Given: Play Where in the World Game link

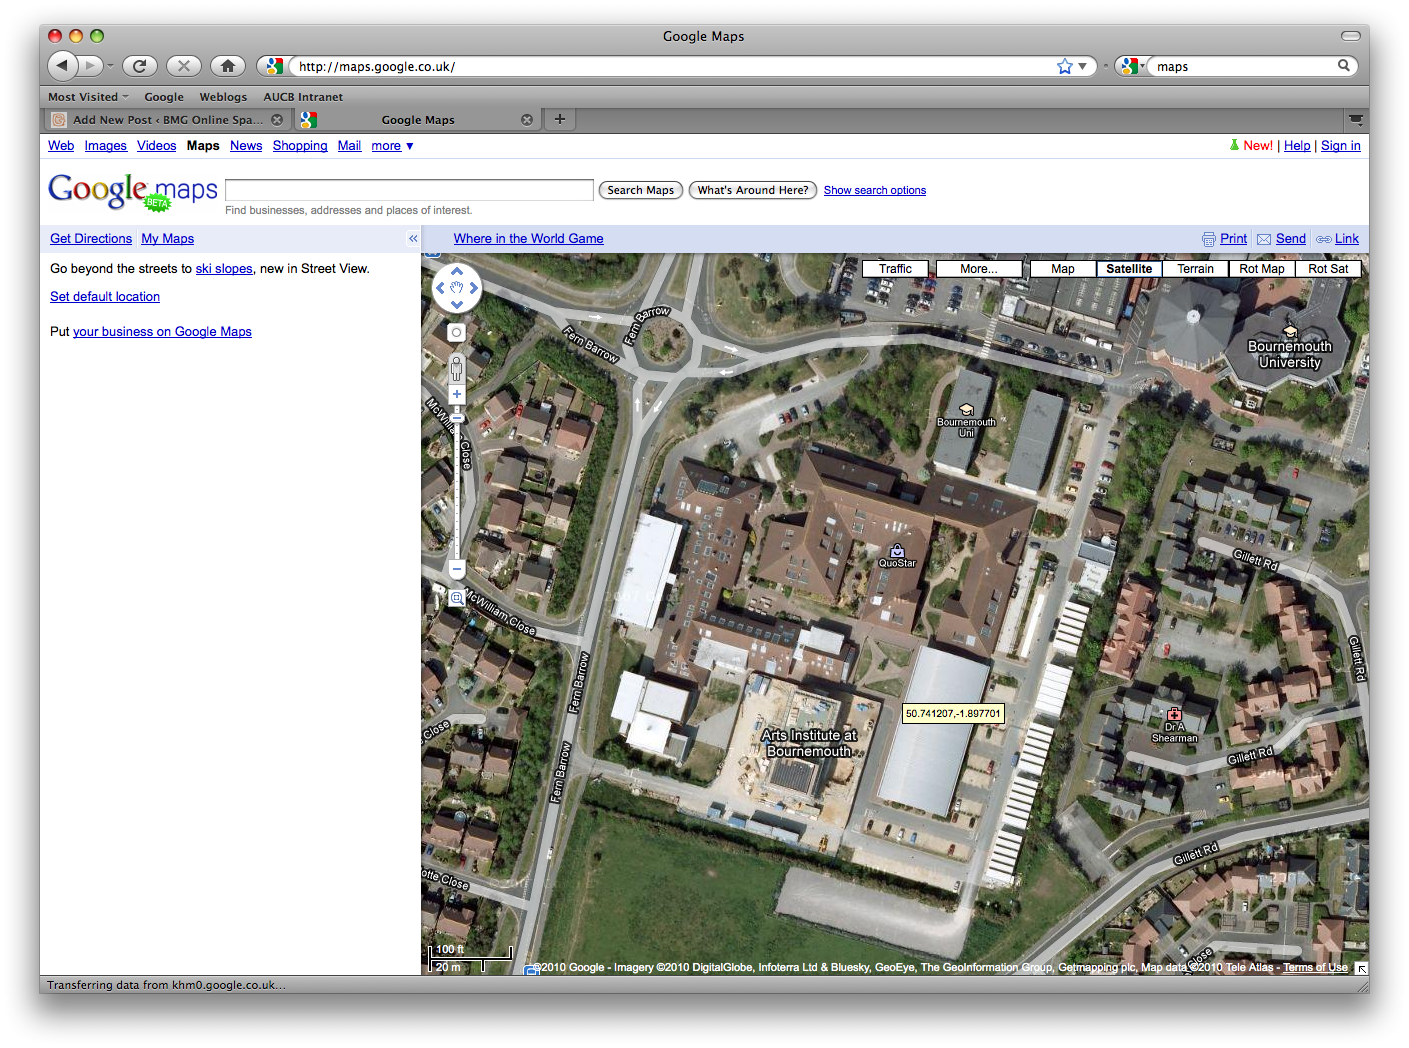Looking at the screenshot, I should pyautogui.click(x=529, y=239).
